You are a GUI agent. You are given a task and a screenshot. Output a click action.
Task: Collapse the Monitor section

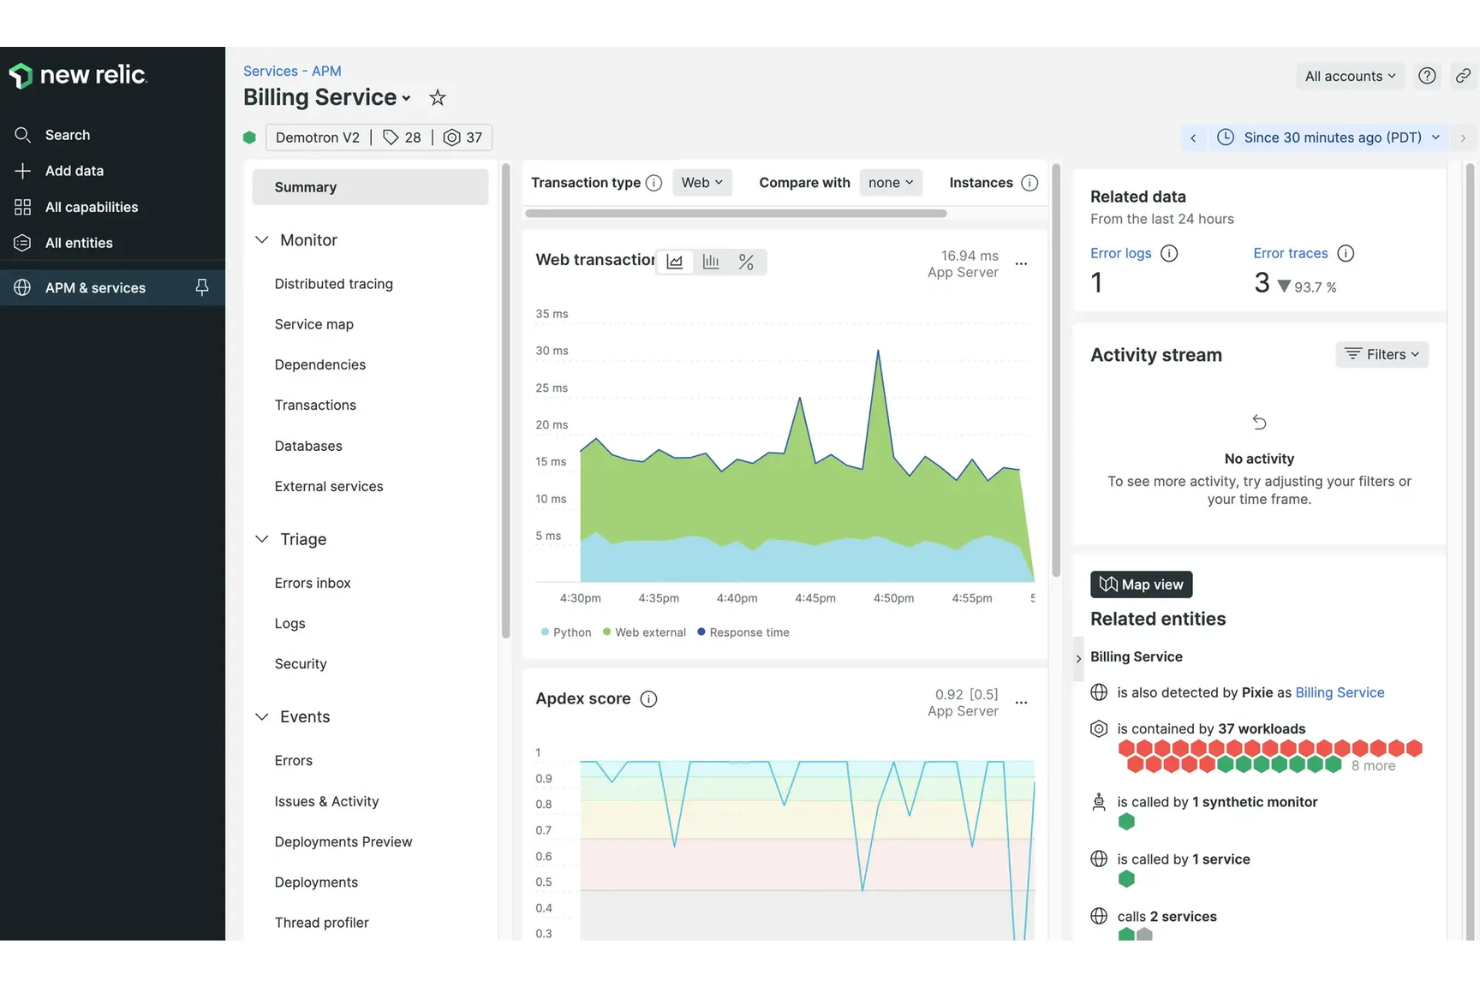tap(262, 240)
